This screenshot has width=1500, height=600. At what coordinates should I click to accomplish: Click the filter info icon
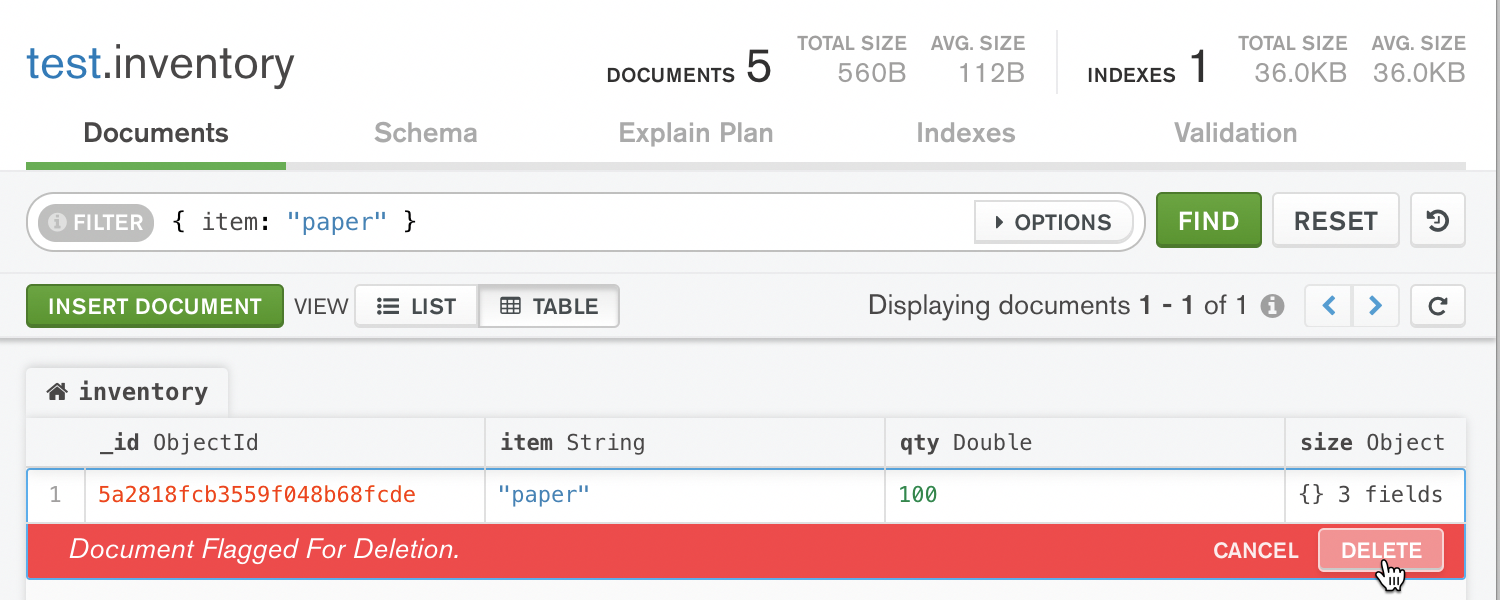point(58,222)
